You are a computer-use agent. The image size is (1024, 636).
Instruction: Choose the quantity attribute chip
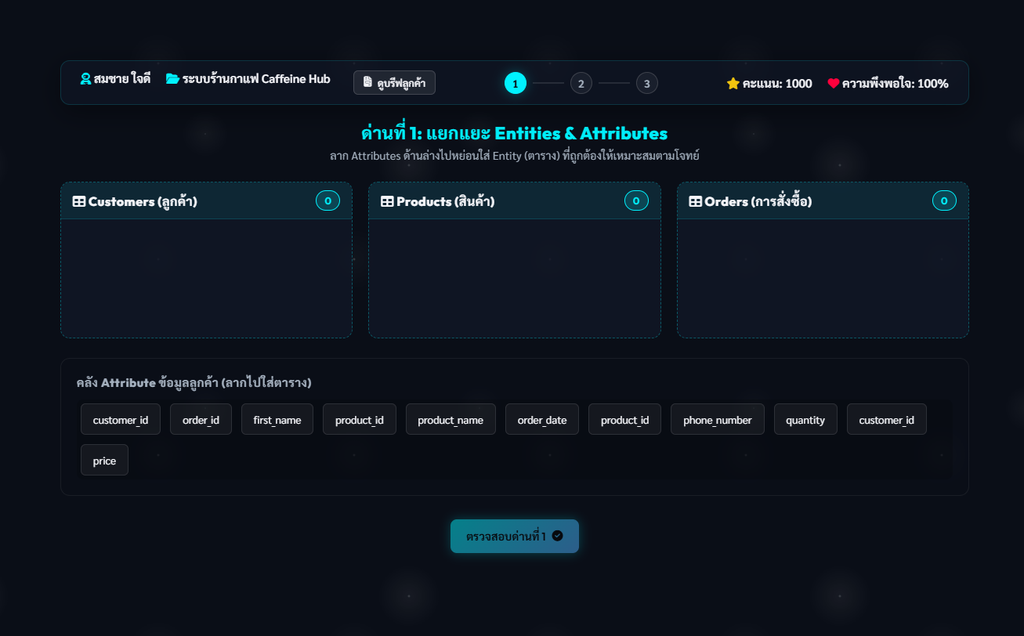click(x=805, y=420)
